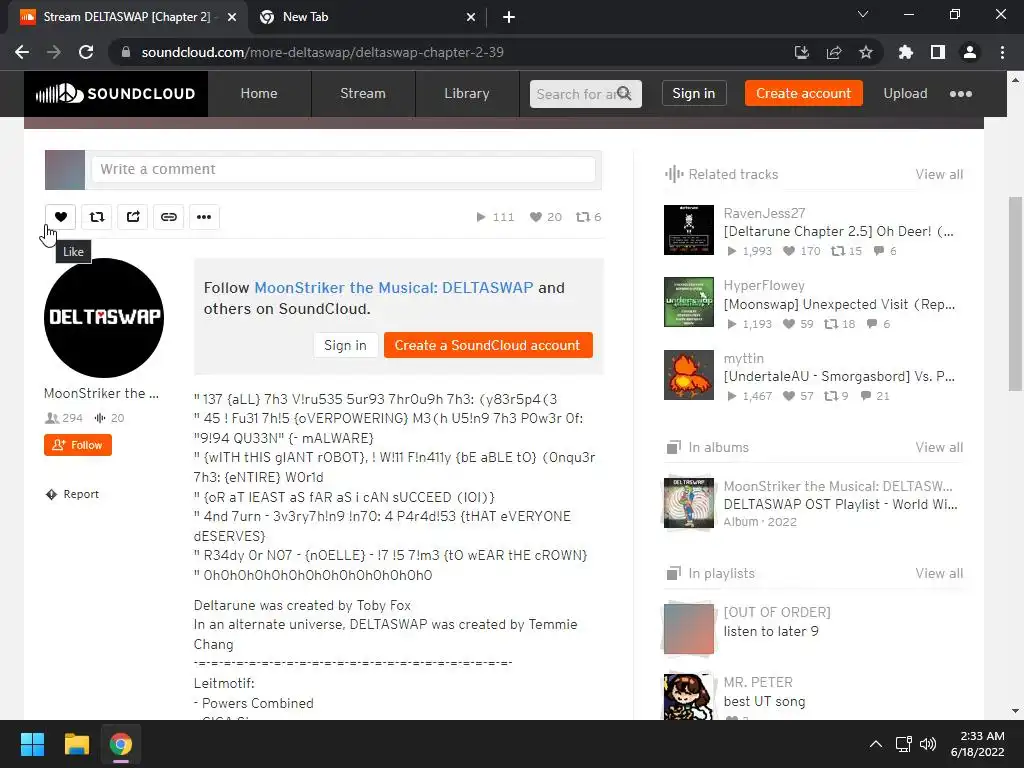The width and height of the screenshot is (1024, 768).
Task: Click the likes count 20
Action: 546,217
